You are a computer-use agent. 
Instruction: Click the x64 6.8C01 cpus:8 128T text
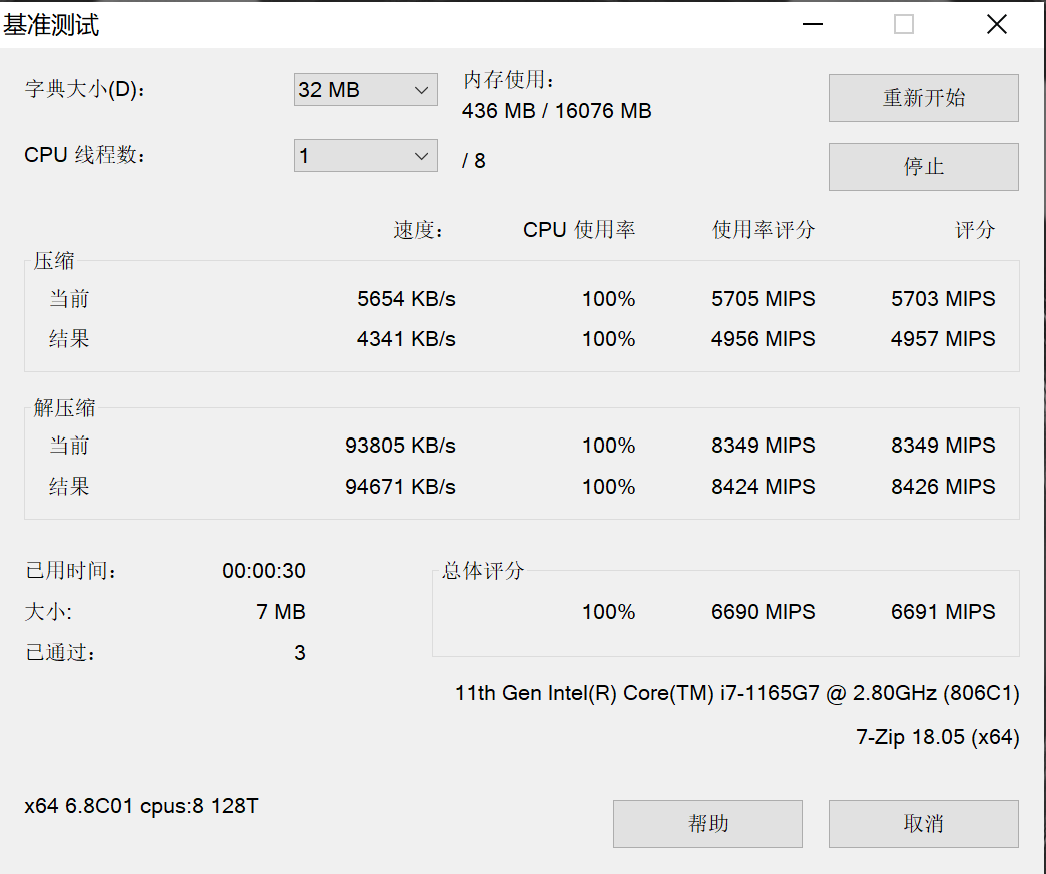[x=141, y=807]
